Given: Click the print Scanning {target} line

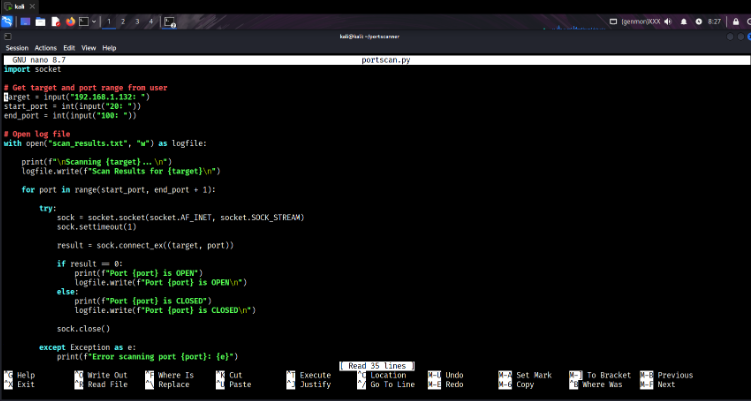Looking at the screenshot, I should click(96, 162).
